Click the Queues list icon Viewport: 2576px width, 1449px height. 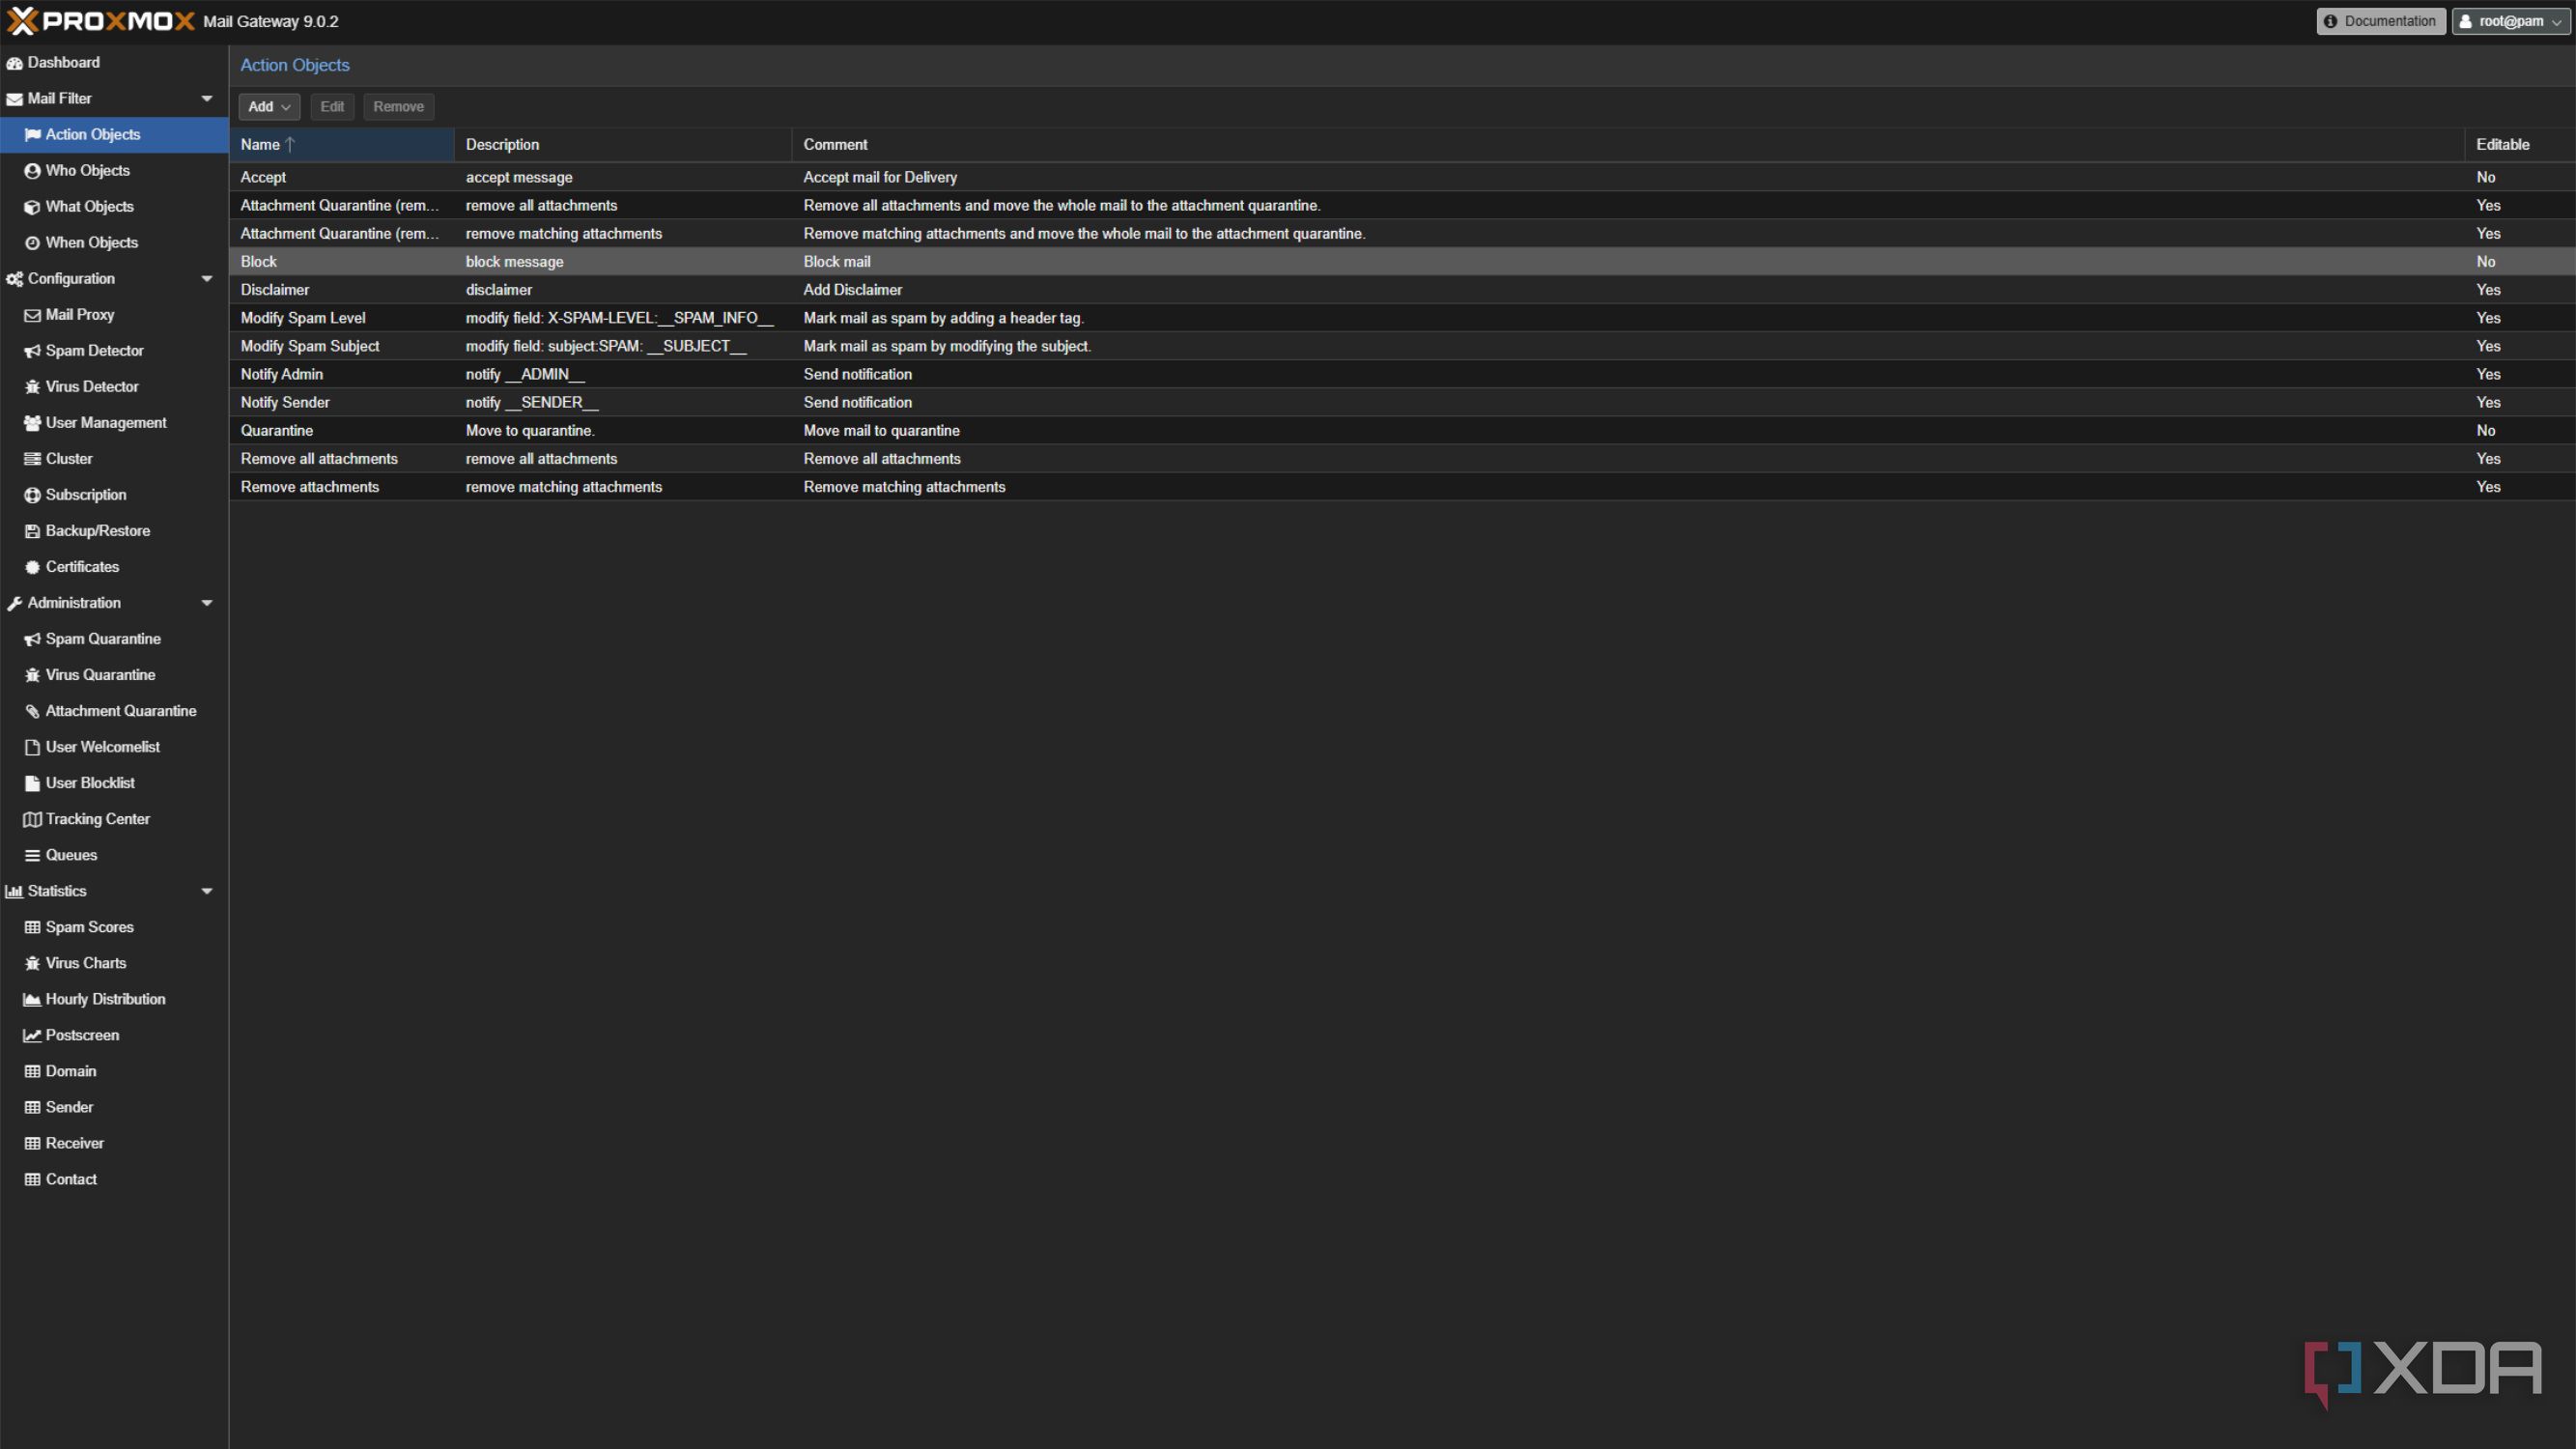(32, 855)
